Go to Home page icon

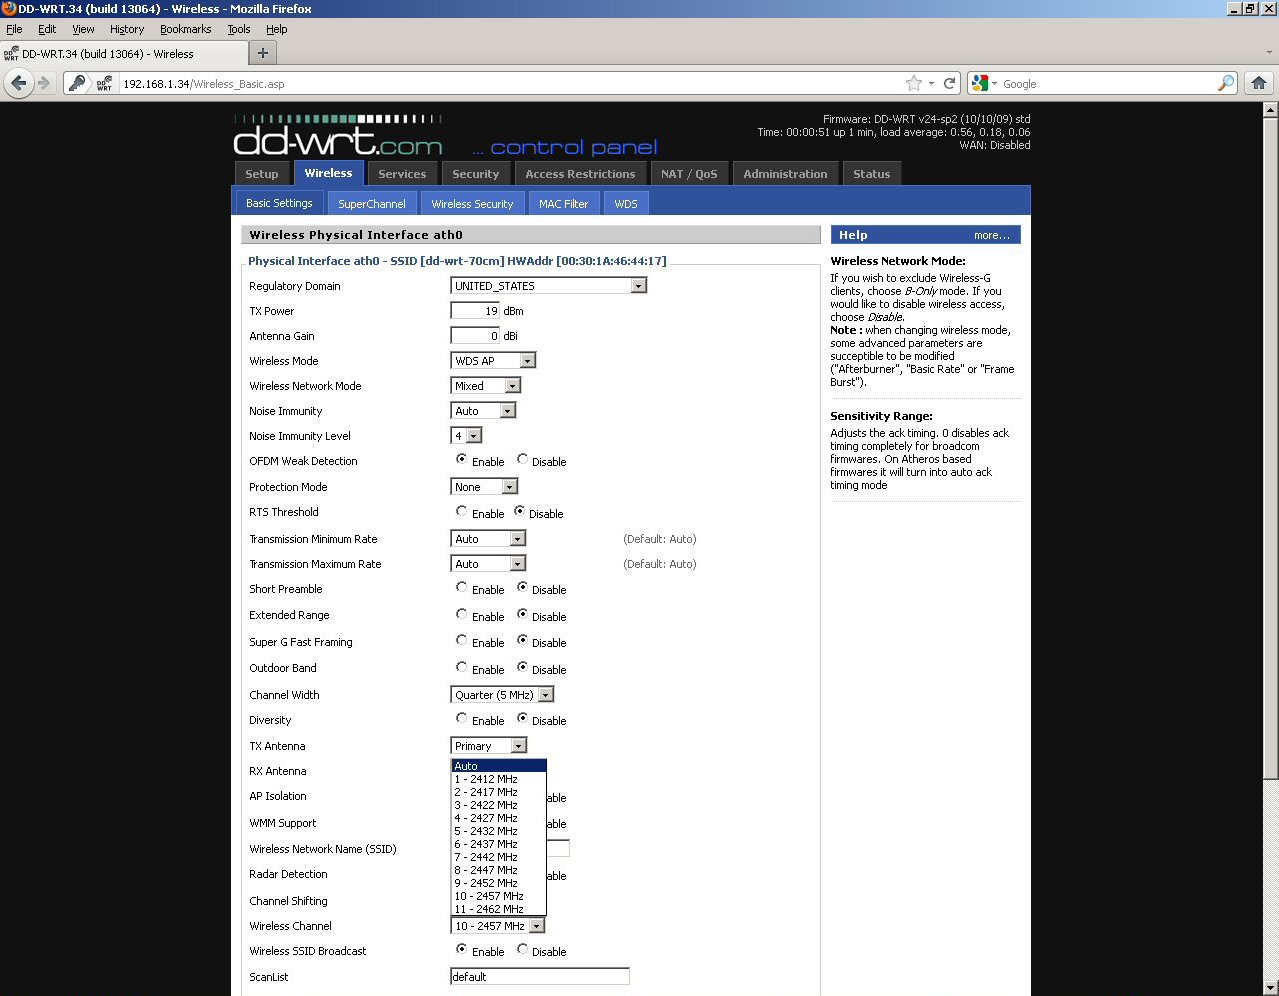1259,83
